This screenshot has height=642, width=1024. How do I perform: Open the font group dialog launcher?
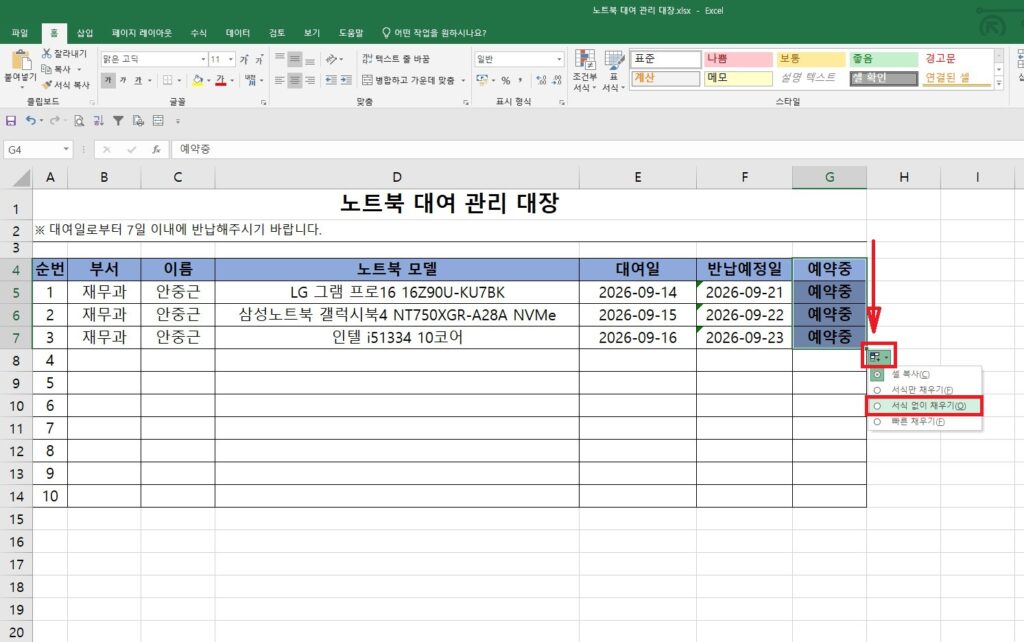click(264, 103)
